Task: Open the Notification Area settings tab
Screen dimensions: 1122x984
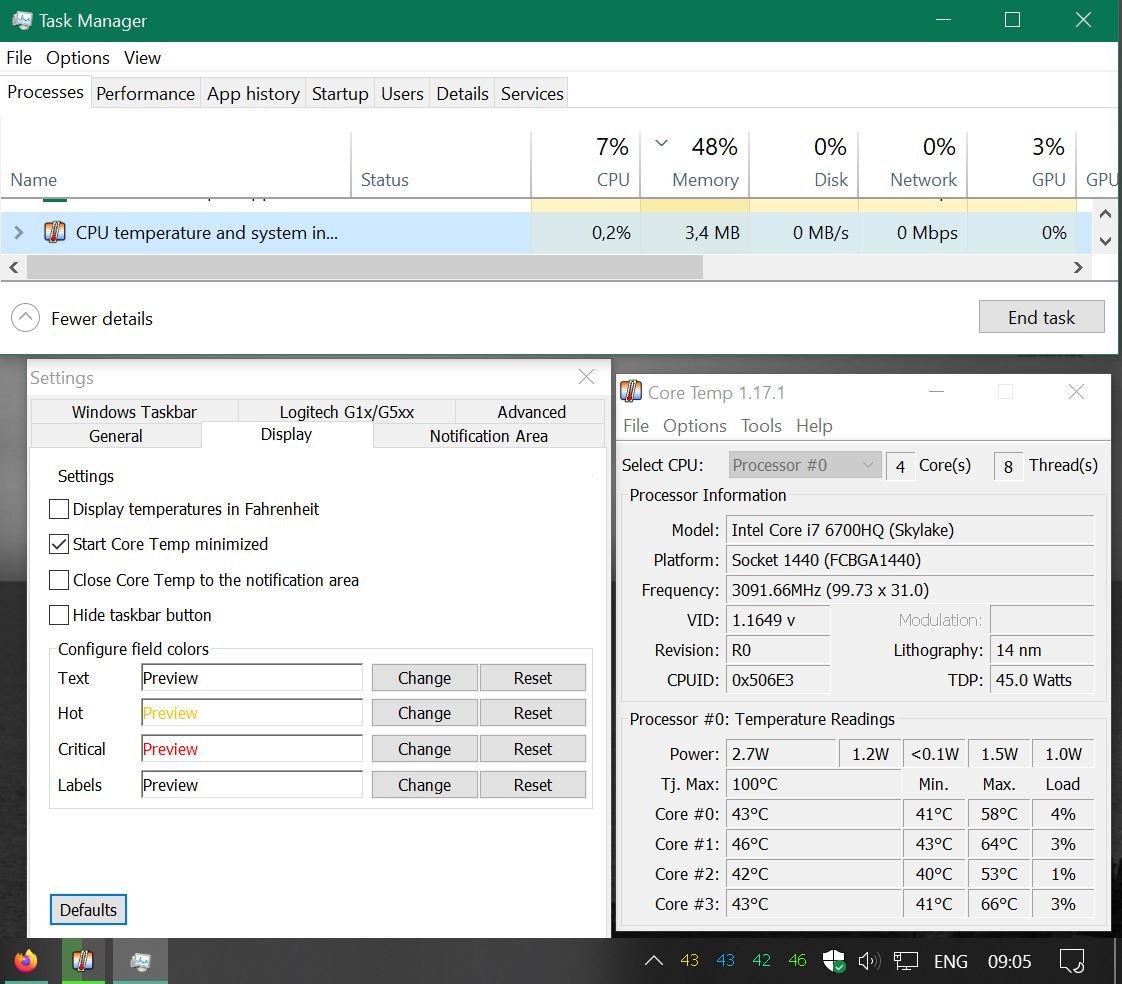Action: (x=488, y=436)
